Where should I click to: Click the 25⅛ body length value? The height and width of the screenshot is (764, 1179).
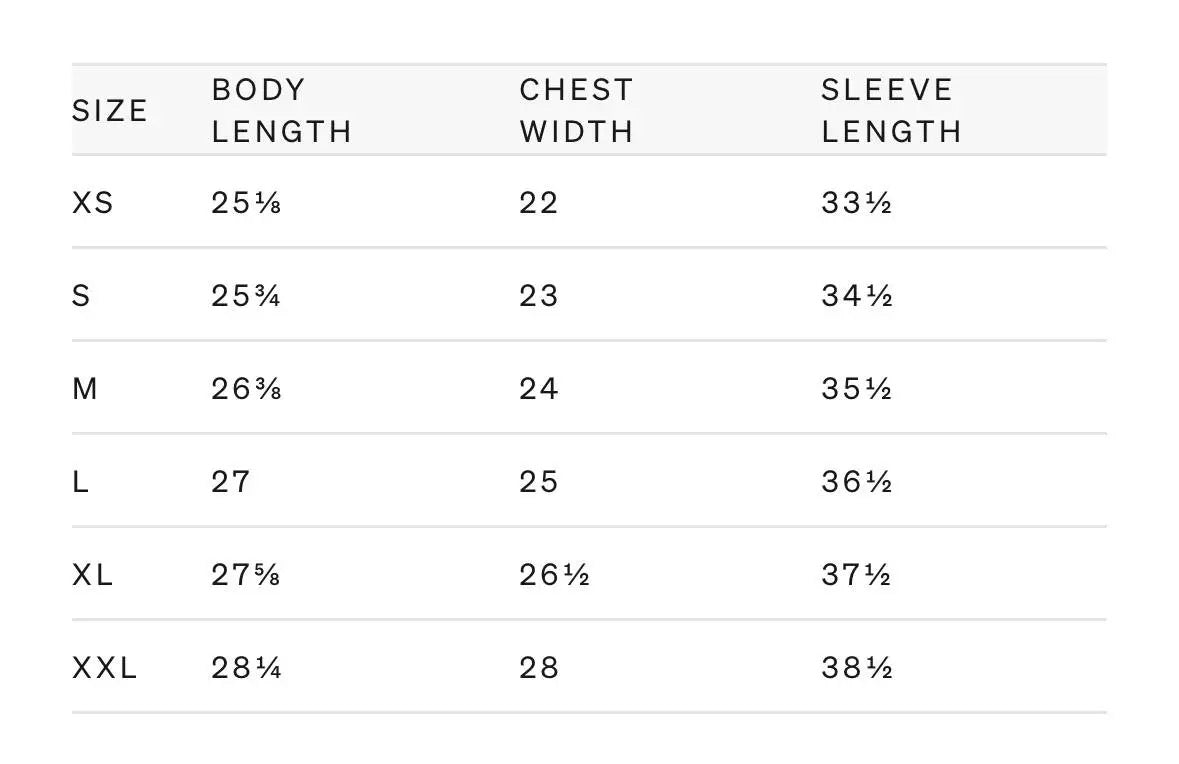pyautogui.click(x=246, y=203)
